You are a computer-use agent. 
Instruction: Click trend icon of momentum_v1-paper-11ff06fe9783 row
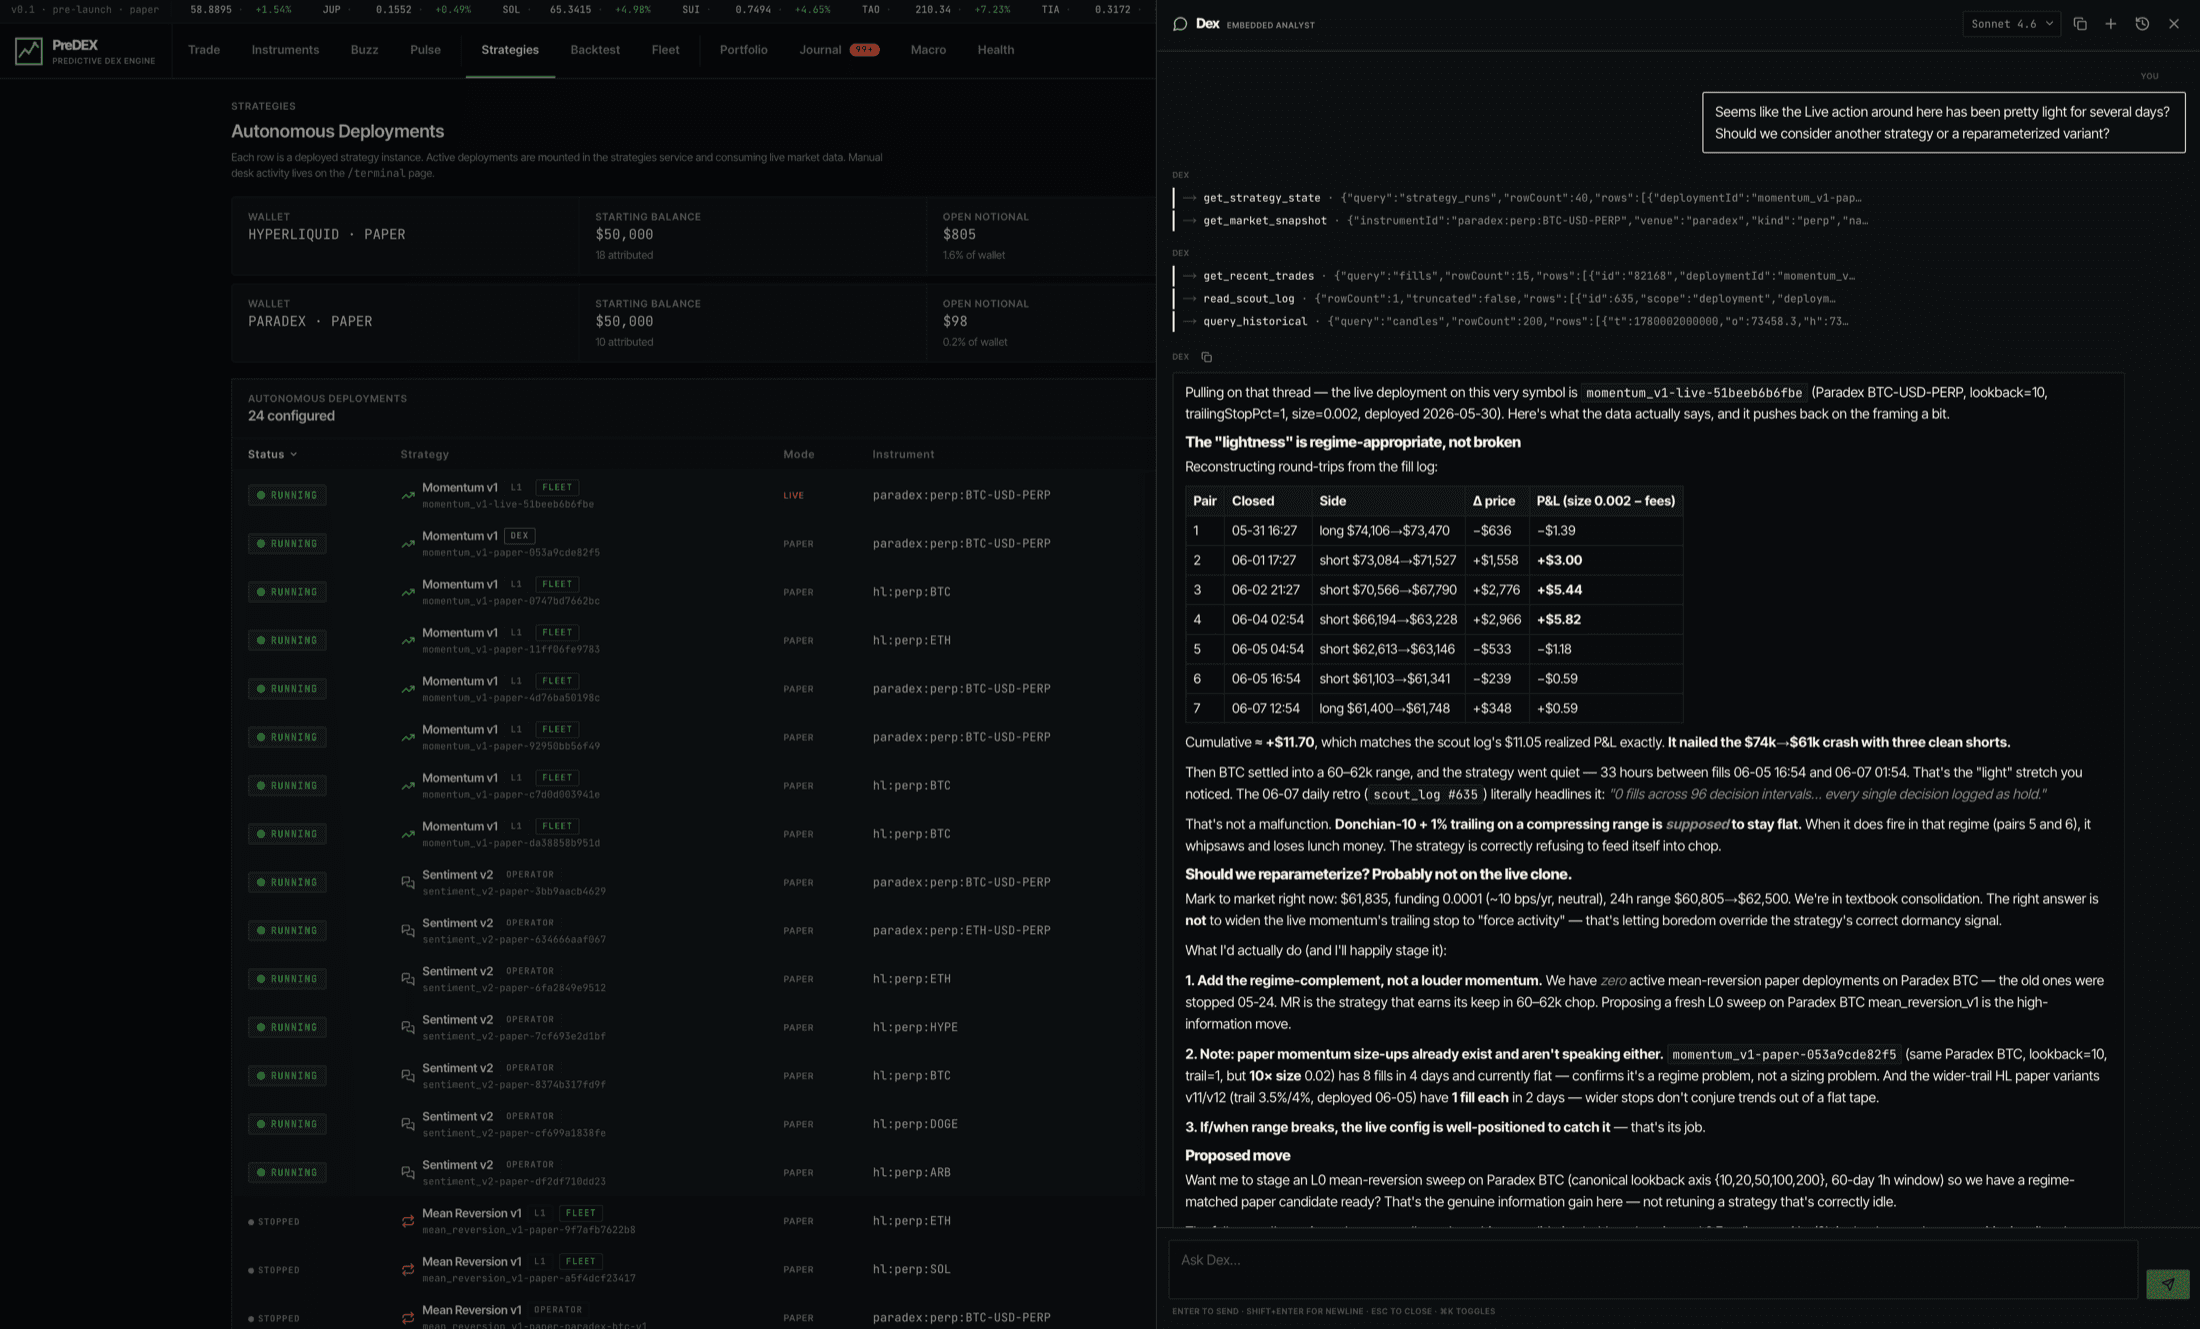point(408,641)
